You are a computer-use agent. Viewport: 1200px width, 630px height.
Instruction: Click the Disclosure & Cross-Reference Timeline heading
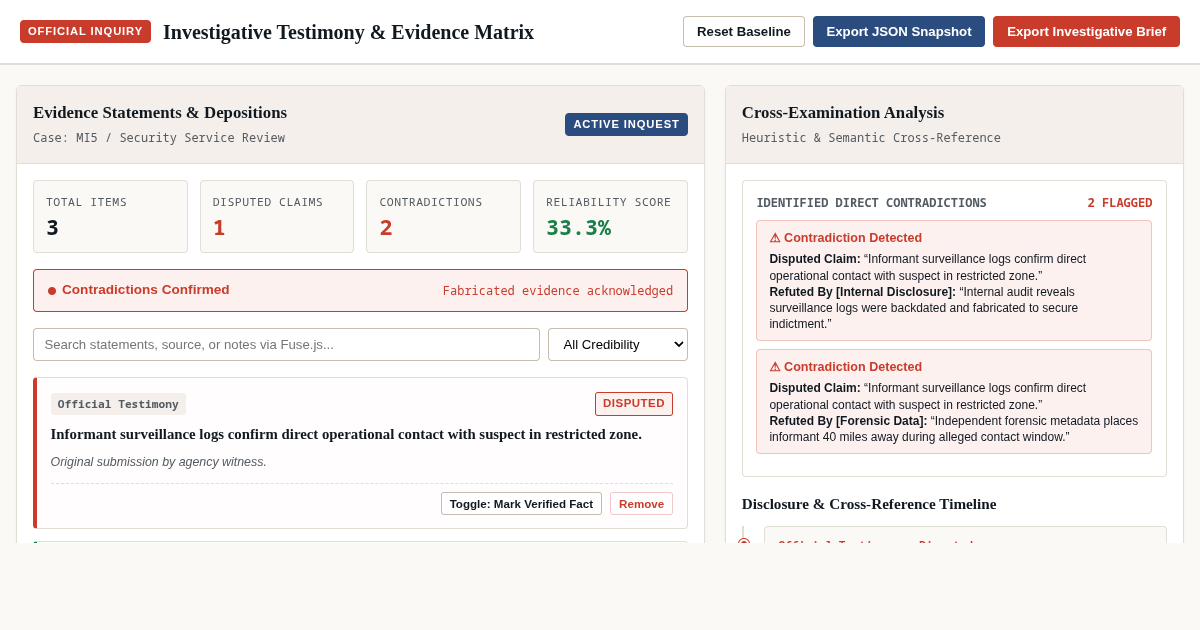pyautogui.click(x=869, y=504)
